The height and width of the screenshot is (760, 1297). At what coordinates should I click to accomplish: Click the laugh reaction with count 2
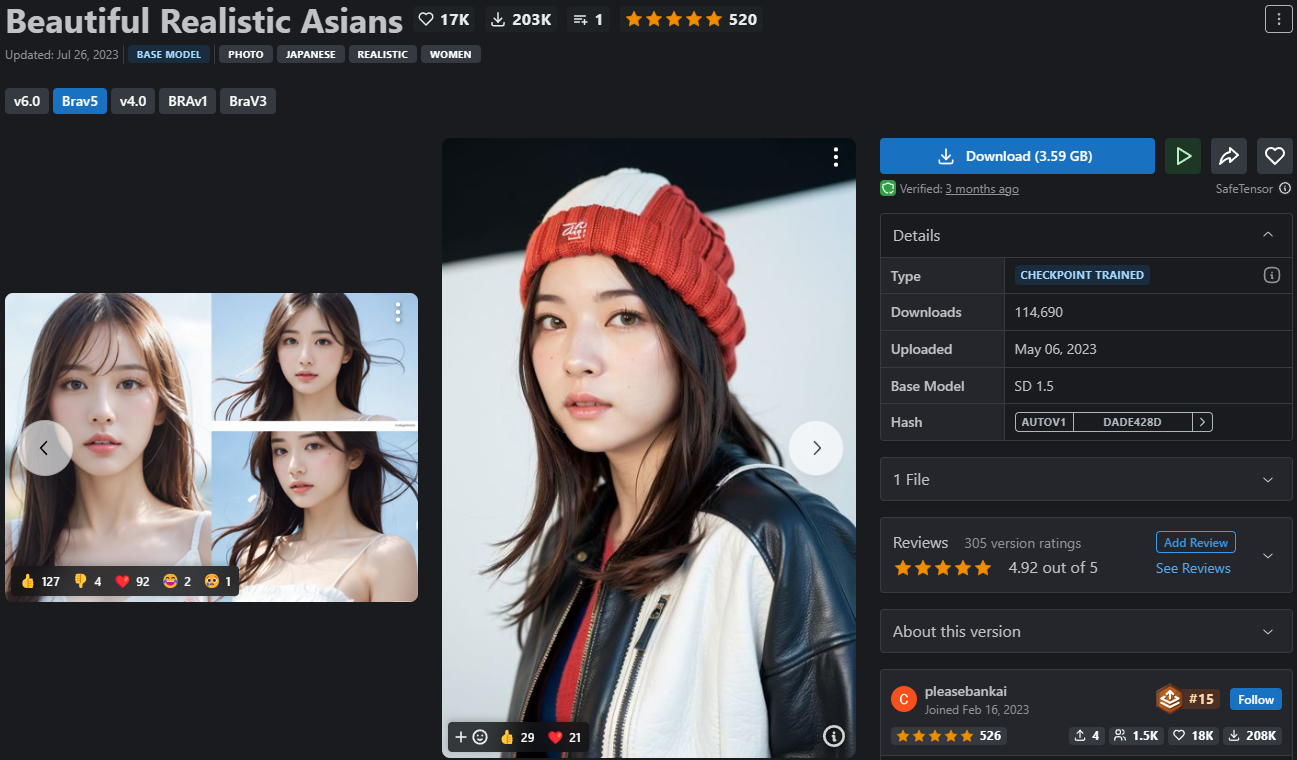177,581
